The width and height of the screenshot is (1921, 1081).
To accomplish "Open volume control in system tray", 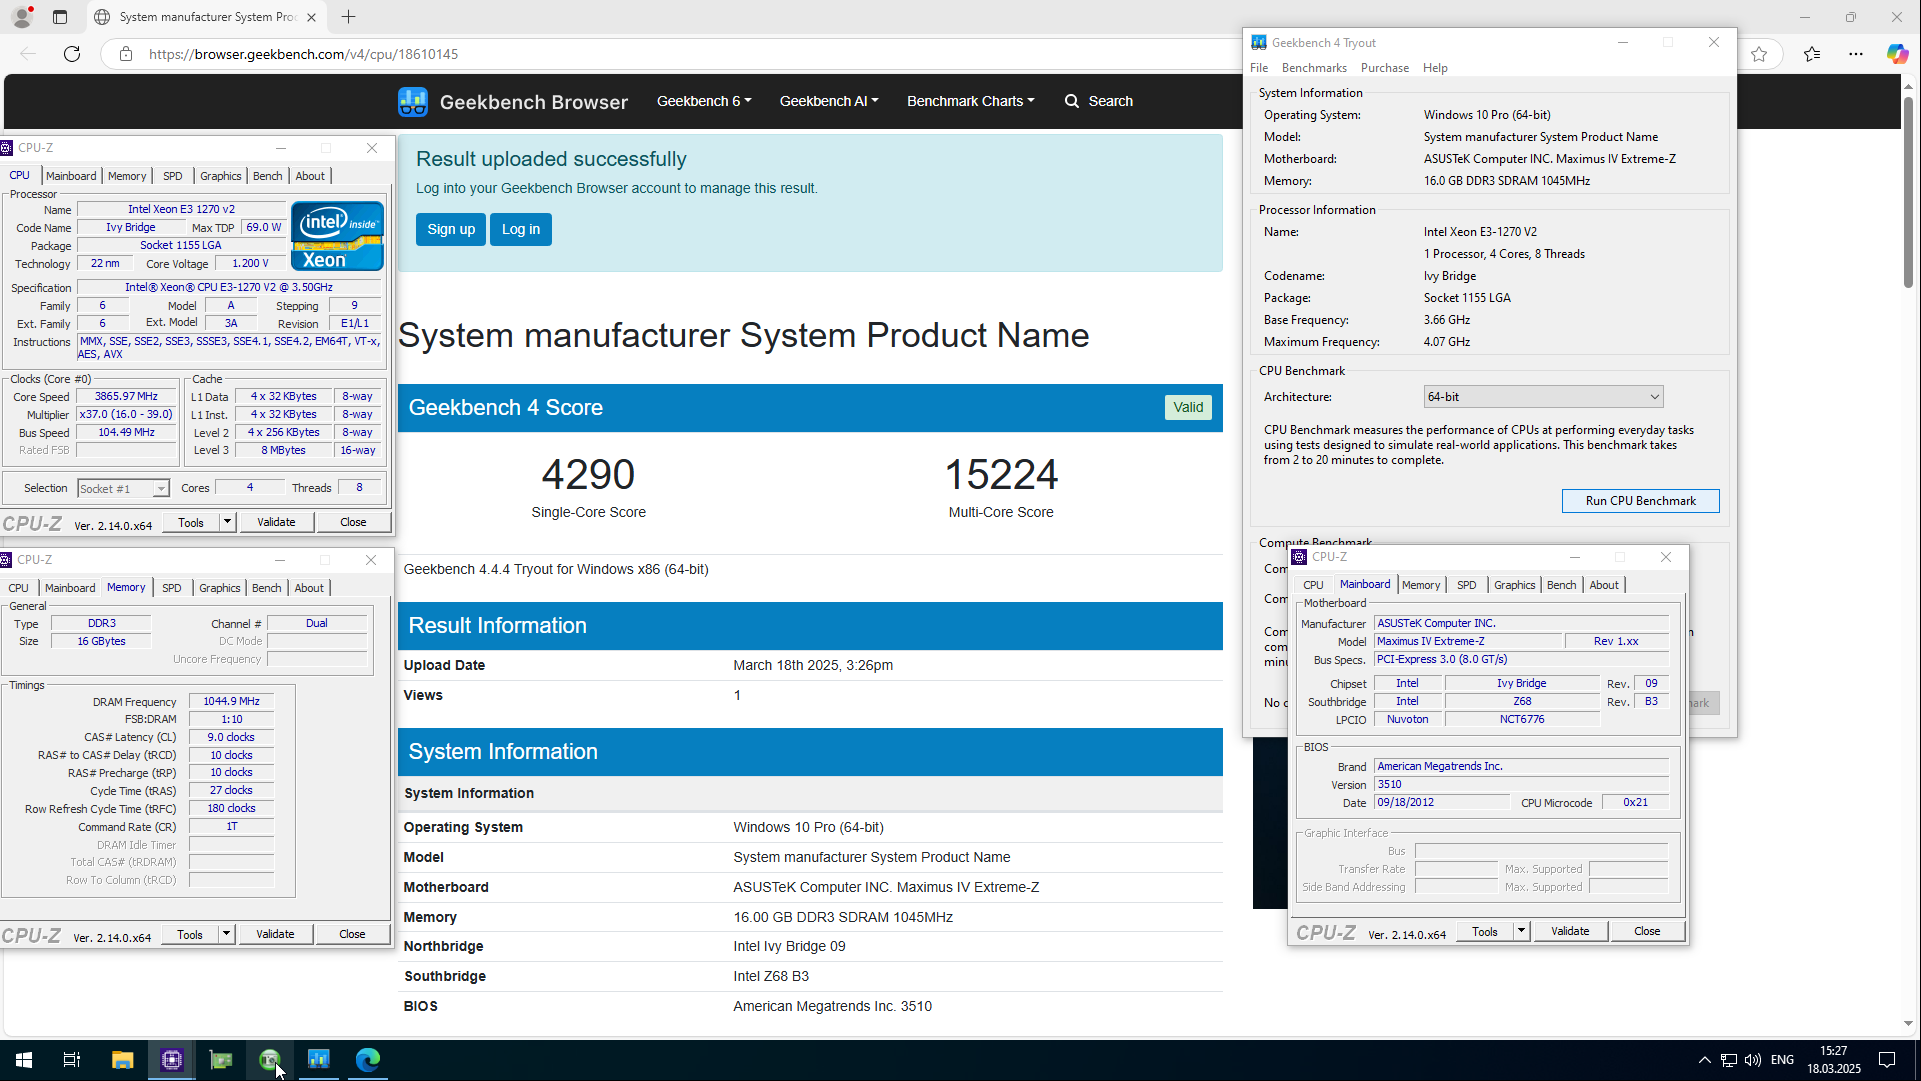I will (1753, 1060).
